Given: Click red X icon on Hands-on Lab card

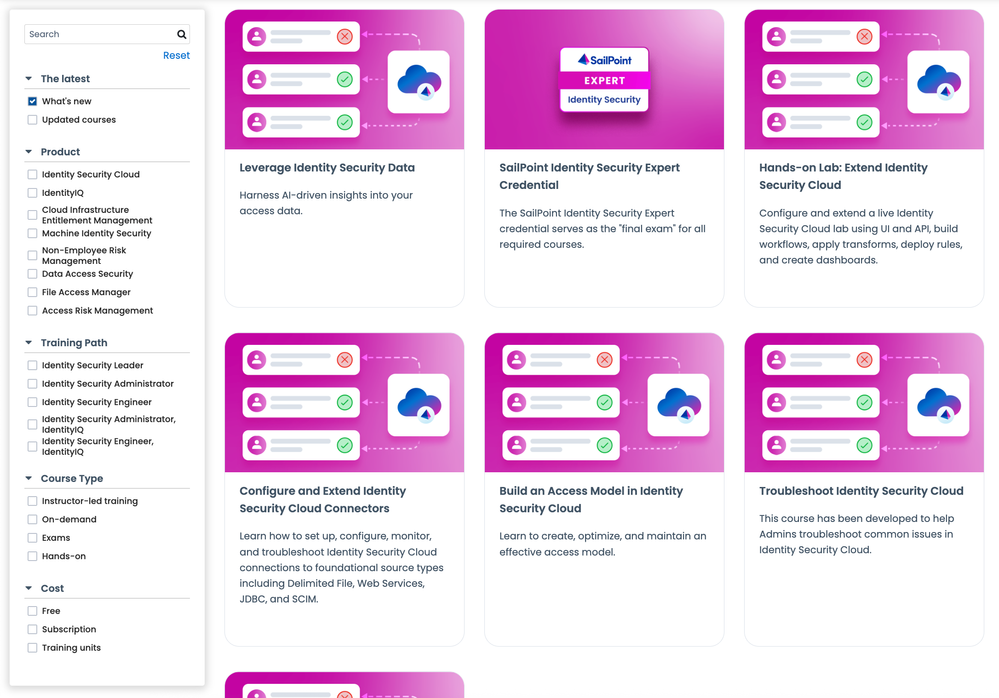Looking at the screenshot, I should (x=864, y=37).
